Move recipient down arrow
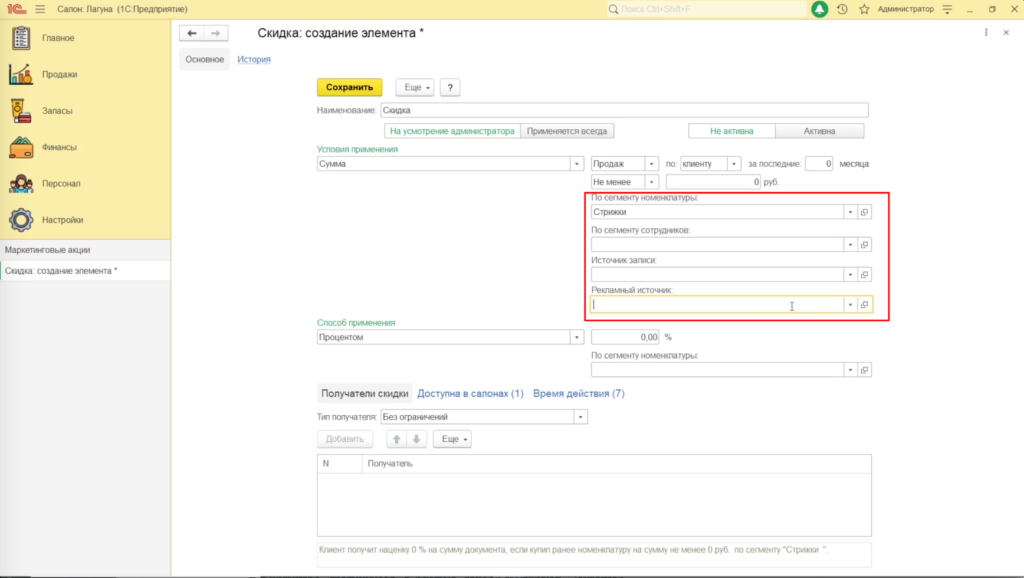Screen dimensions: 1024x578 (417, 440)
